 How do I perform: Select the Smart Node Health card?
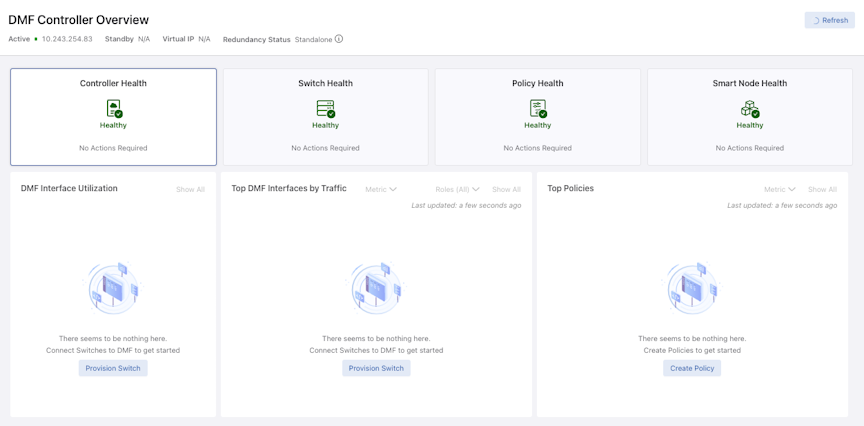click(x=750, y=117)
